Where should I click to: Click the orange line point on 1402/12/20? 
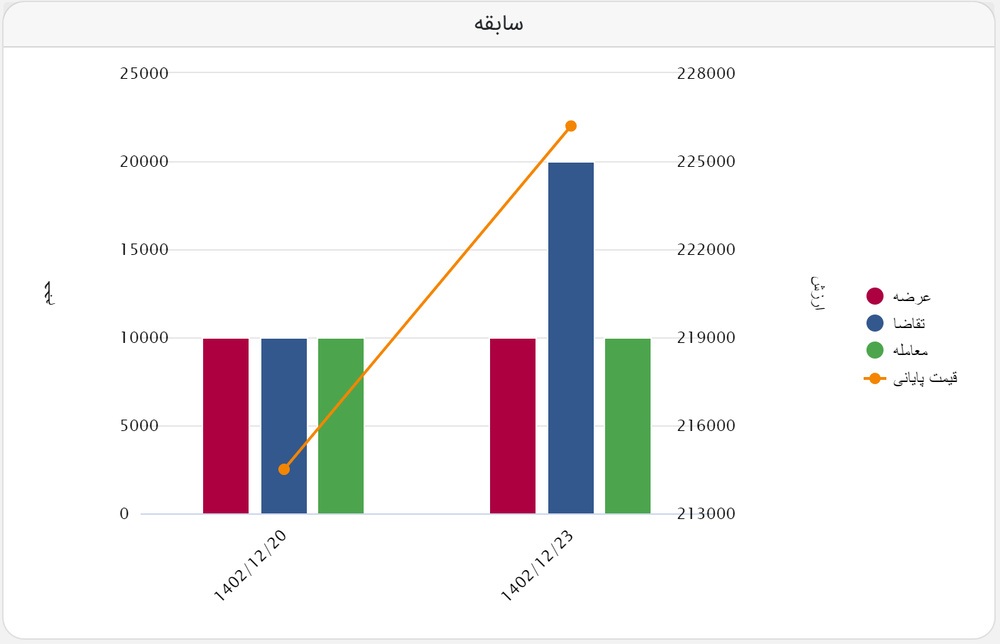[x=284, y=469]
